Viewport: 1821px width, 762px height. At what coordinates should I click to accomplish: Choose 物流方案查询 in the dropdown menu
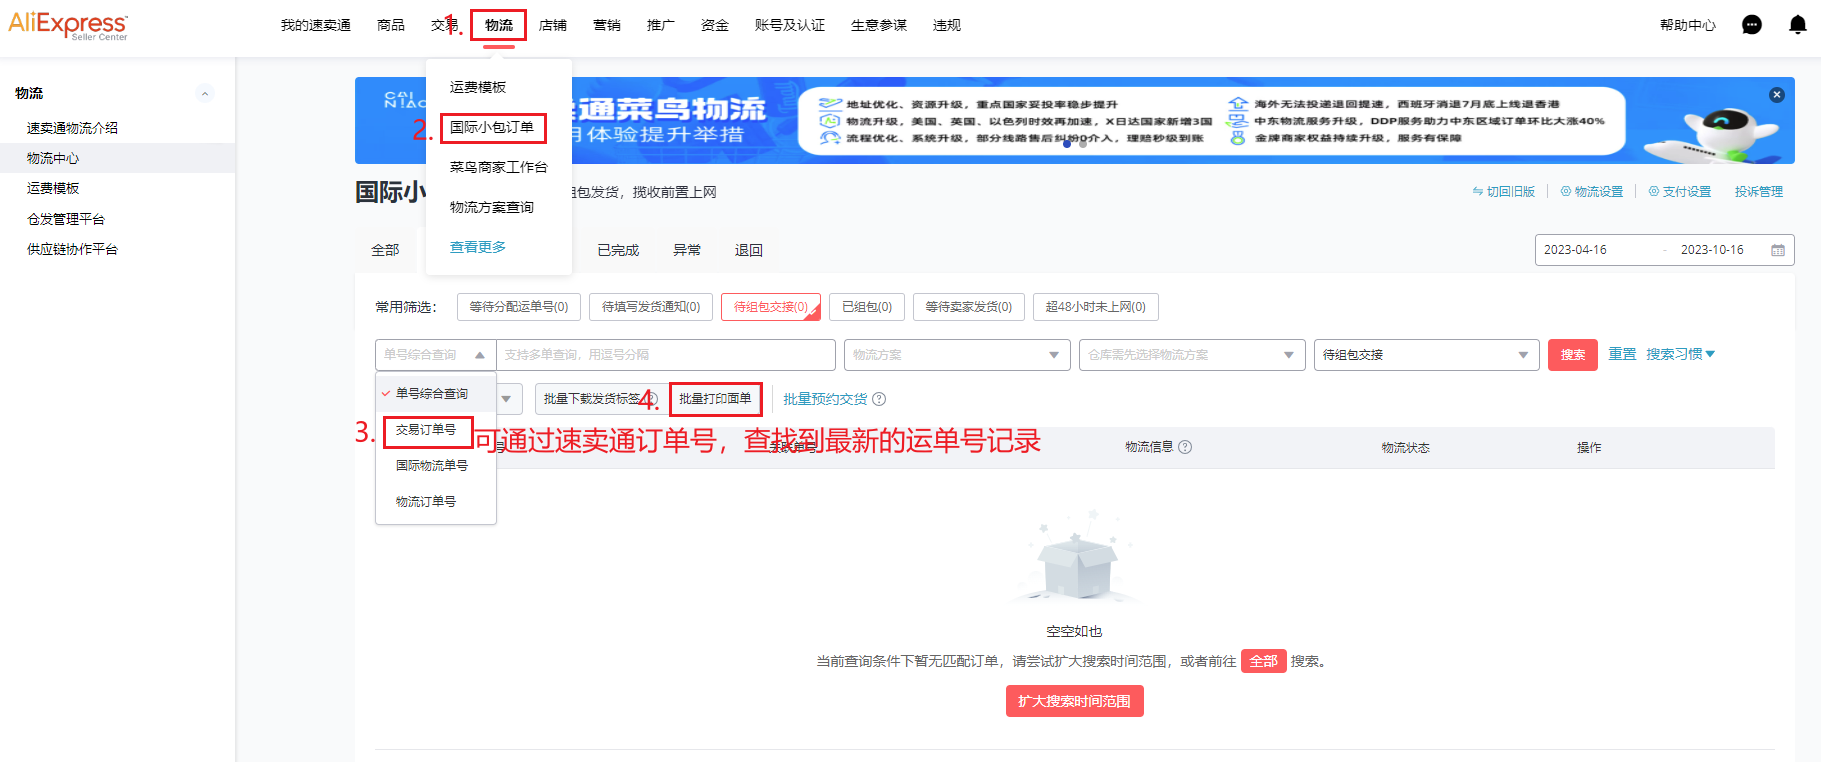tap(492, 207)
